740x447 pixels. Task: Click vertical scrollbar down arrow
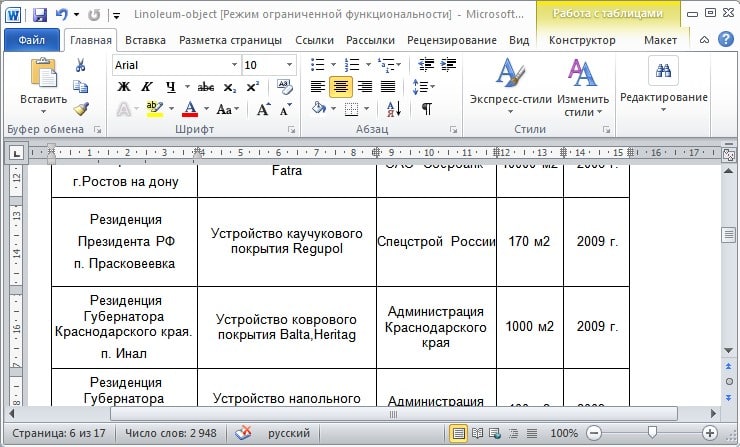click(x=728, y=351)
